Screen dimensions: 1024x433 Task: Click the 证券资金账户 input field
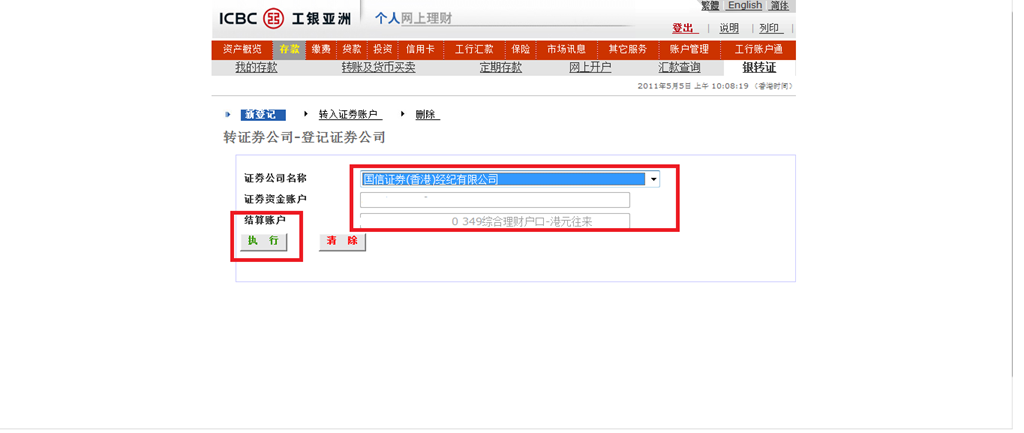[x=495, y=200]
